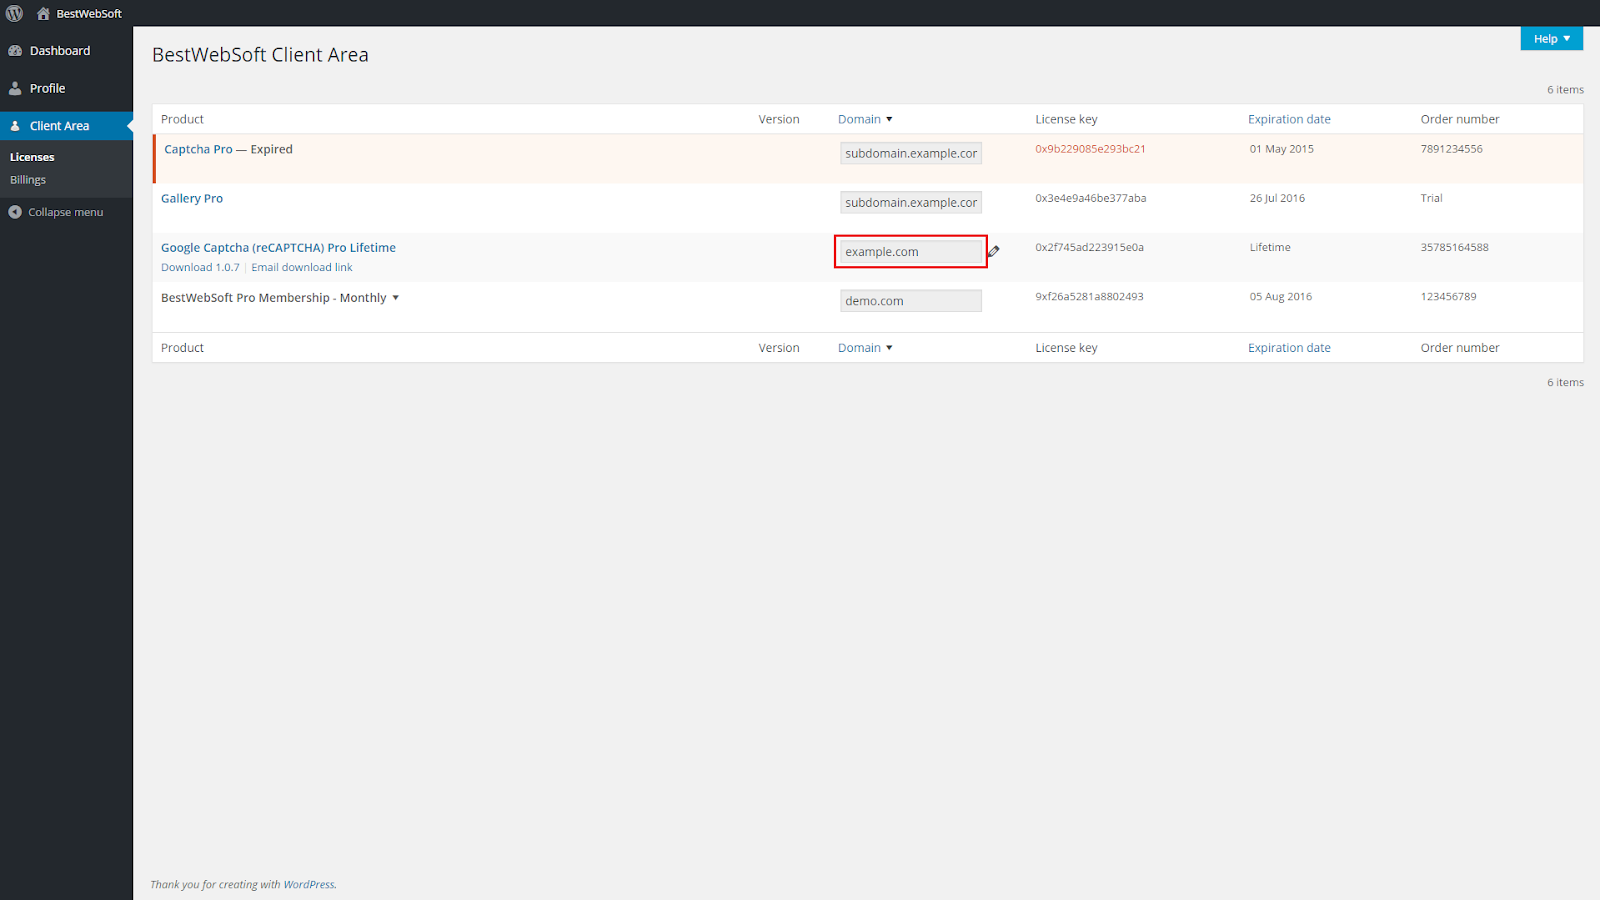Viewport: 1600px width, 900px height.
Task: Open Google Captcha (reCAPTCHA) Pro Lifetime link
Action: point(278,248)
